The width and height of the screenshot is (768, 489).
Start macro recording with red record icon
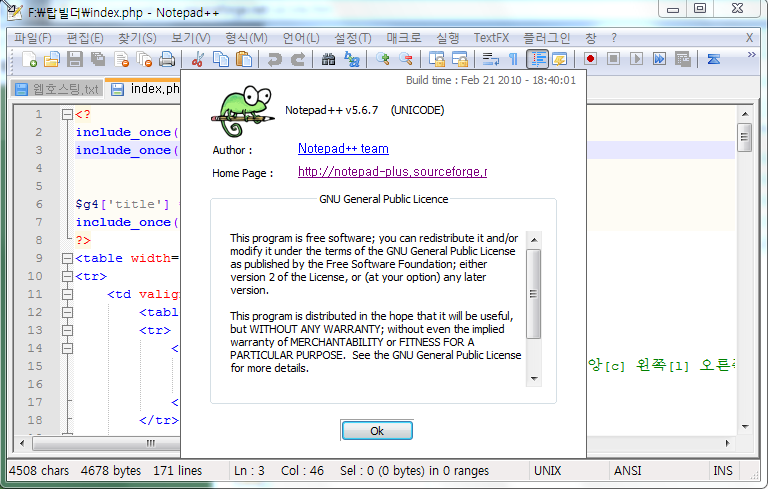591,60
